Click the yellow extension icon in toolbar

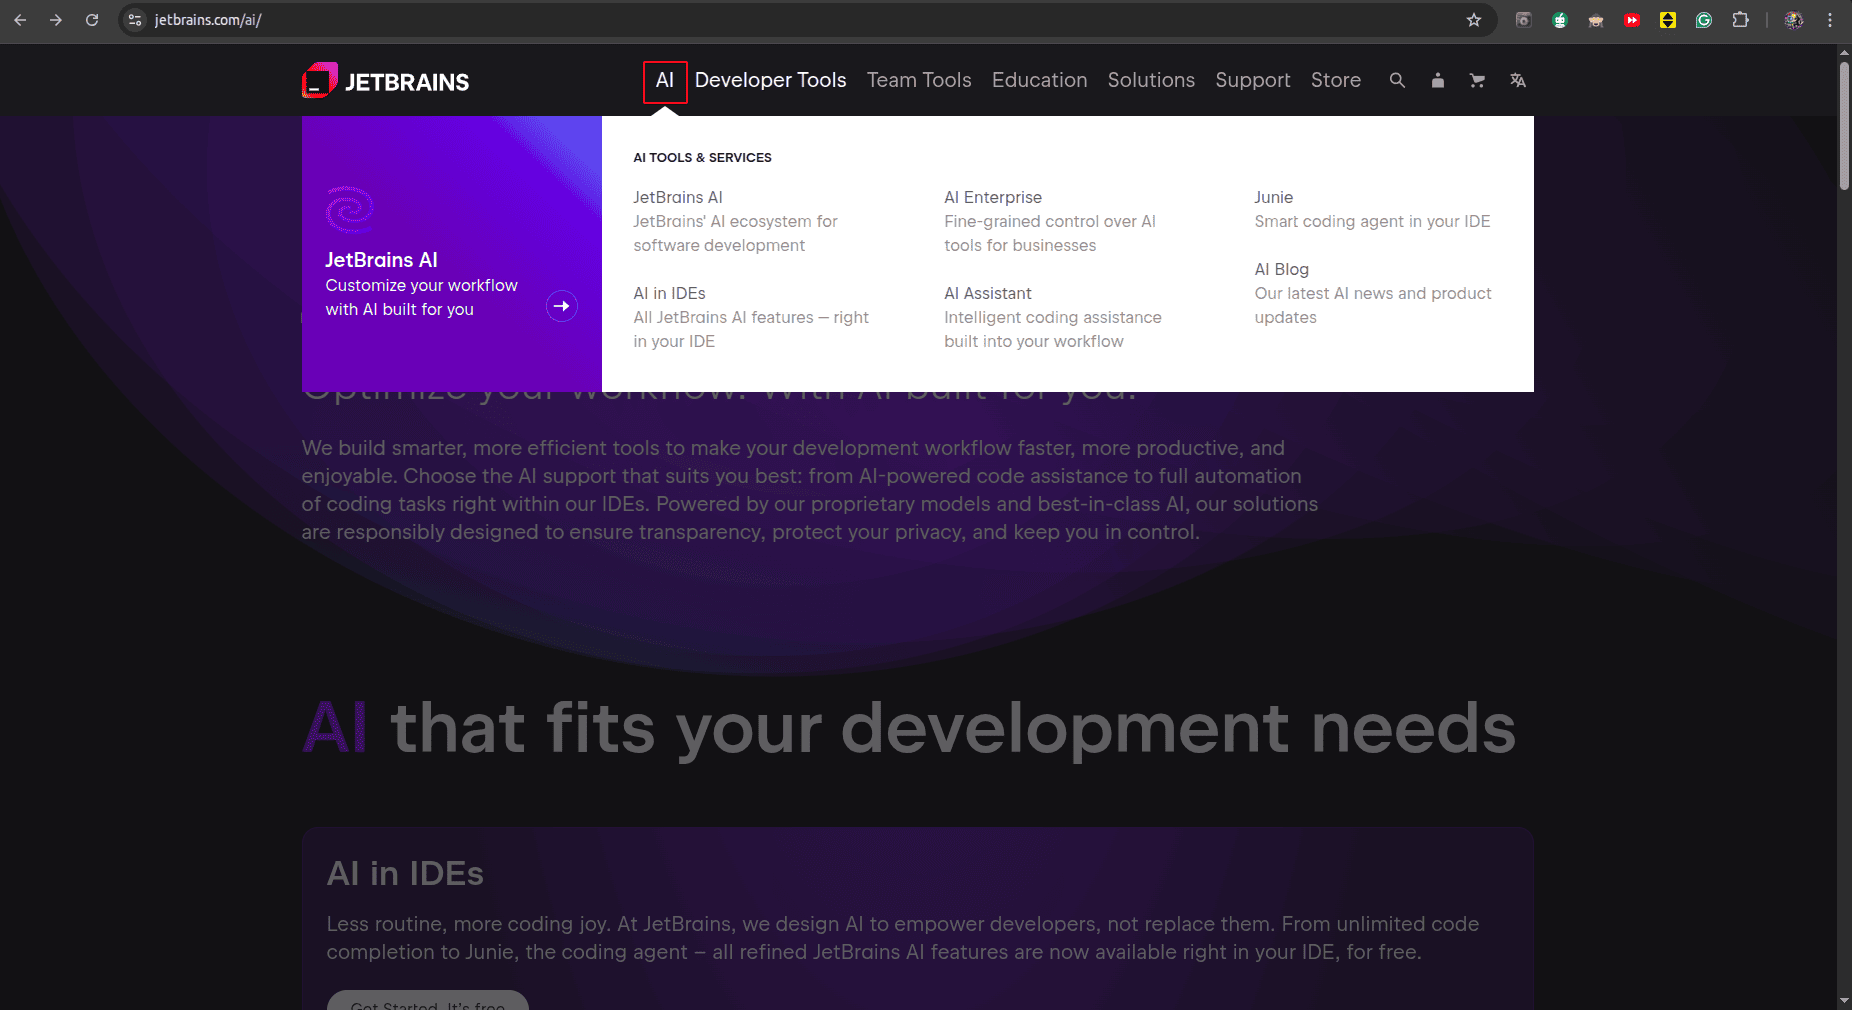point(1668,20)
